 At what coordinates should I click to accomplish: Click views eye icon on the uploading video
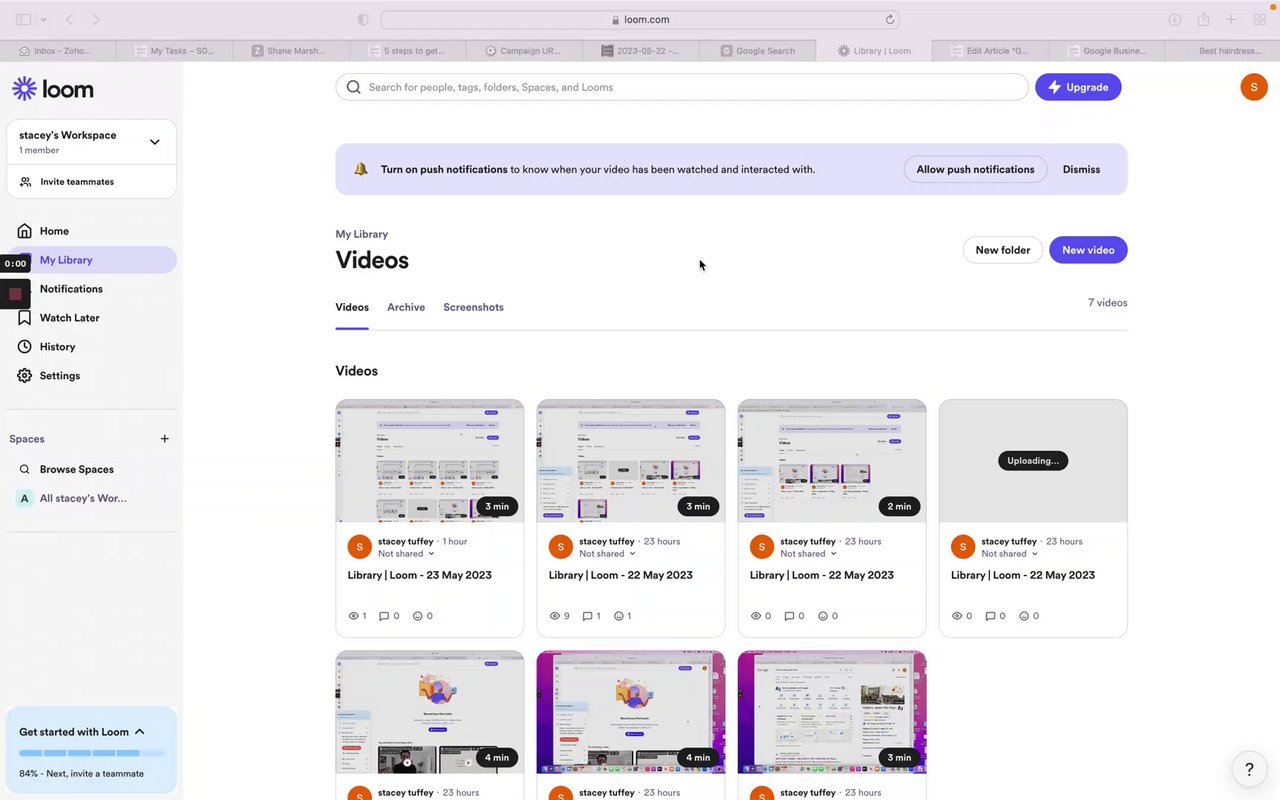pyautogui.click(x=956, y=616)
